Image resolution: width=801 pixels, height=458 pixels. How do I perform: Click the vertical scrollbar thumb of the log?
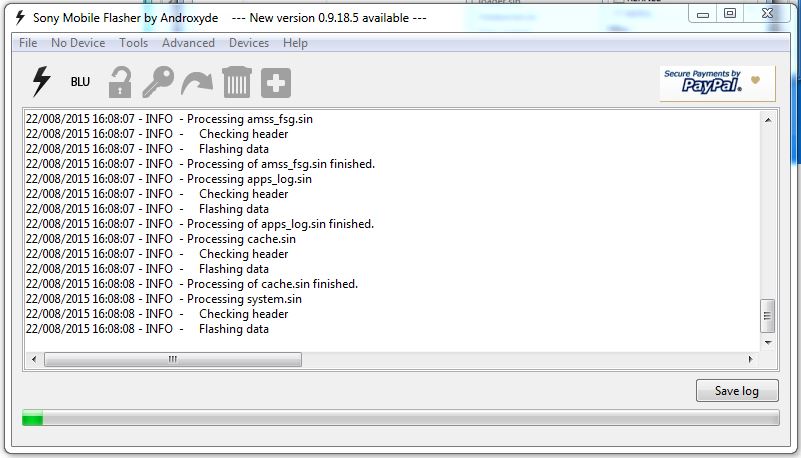click(767, 316)
